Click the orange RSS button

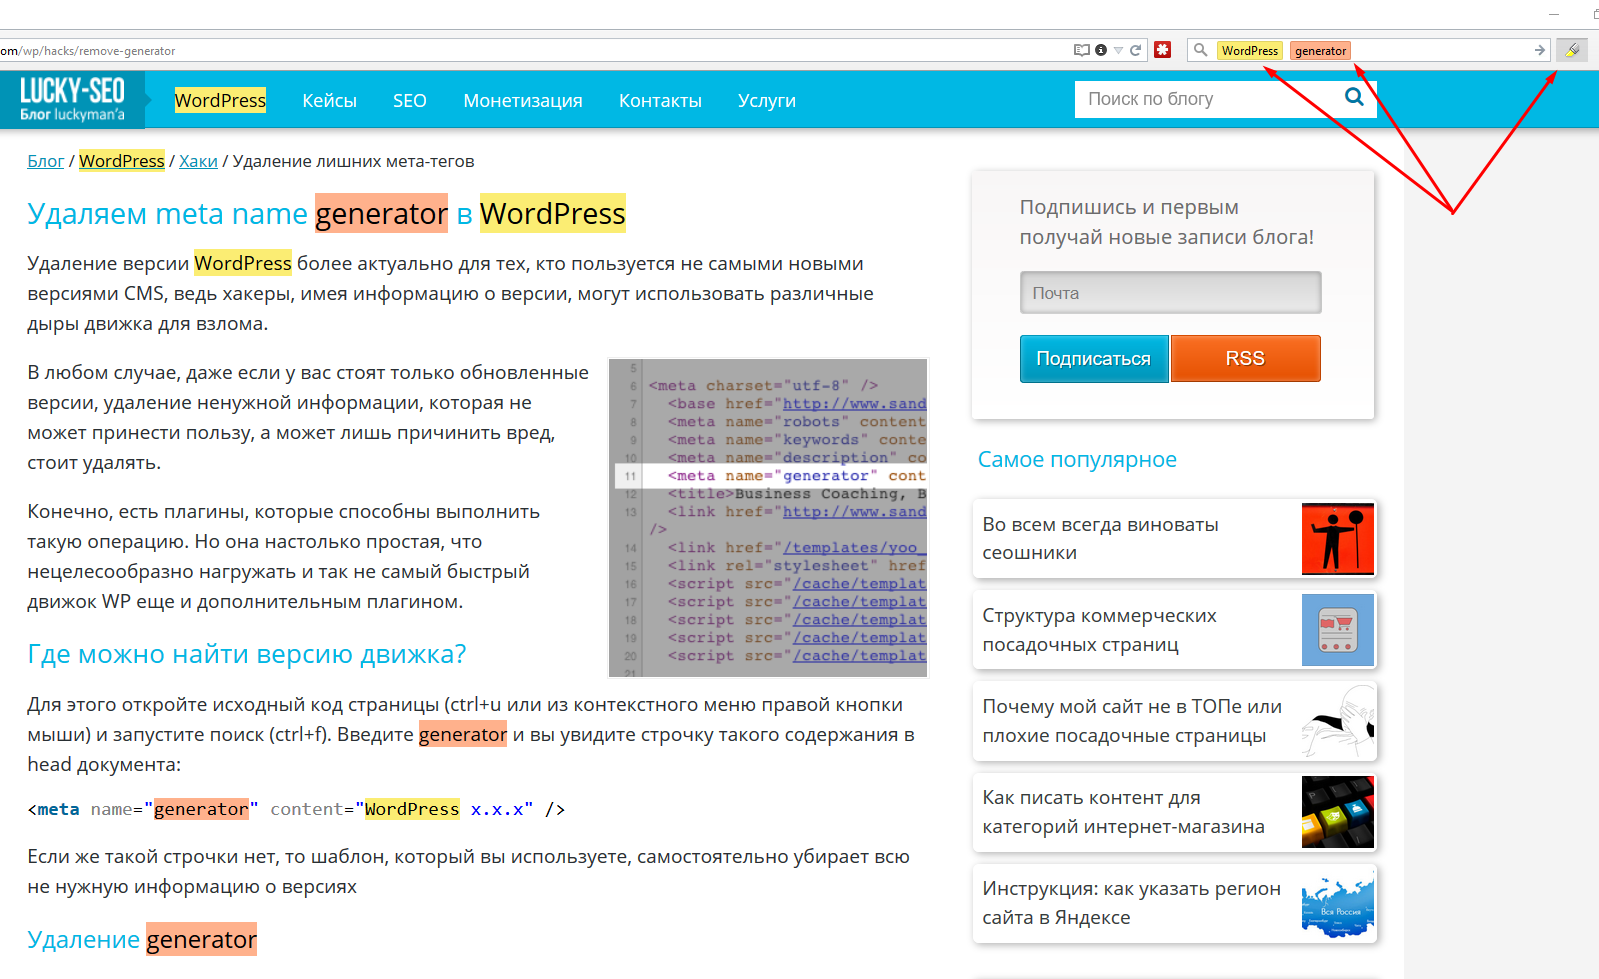pos(1245,359)
